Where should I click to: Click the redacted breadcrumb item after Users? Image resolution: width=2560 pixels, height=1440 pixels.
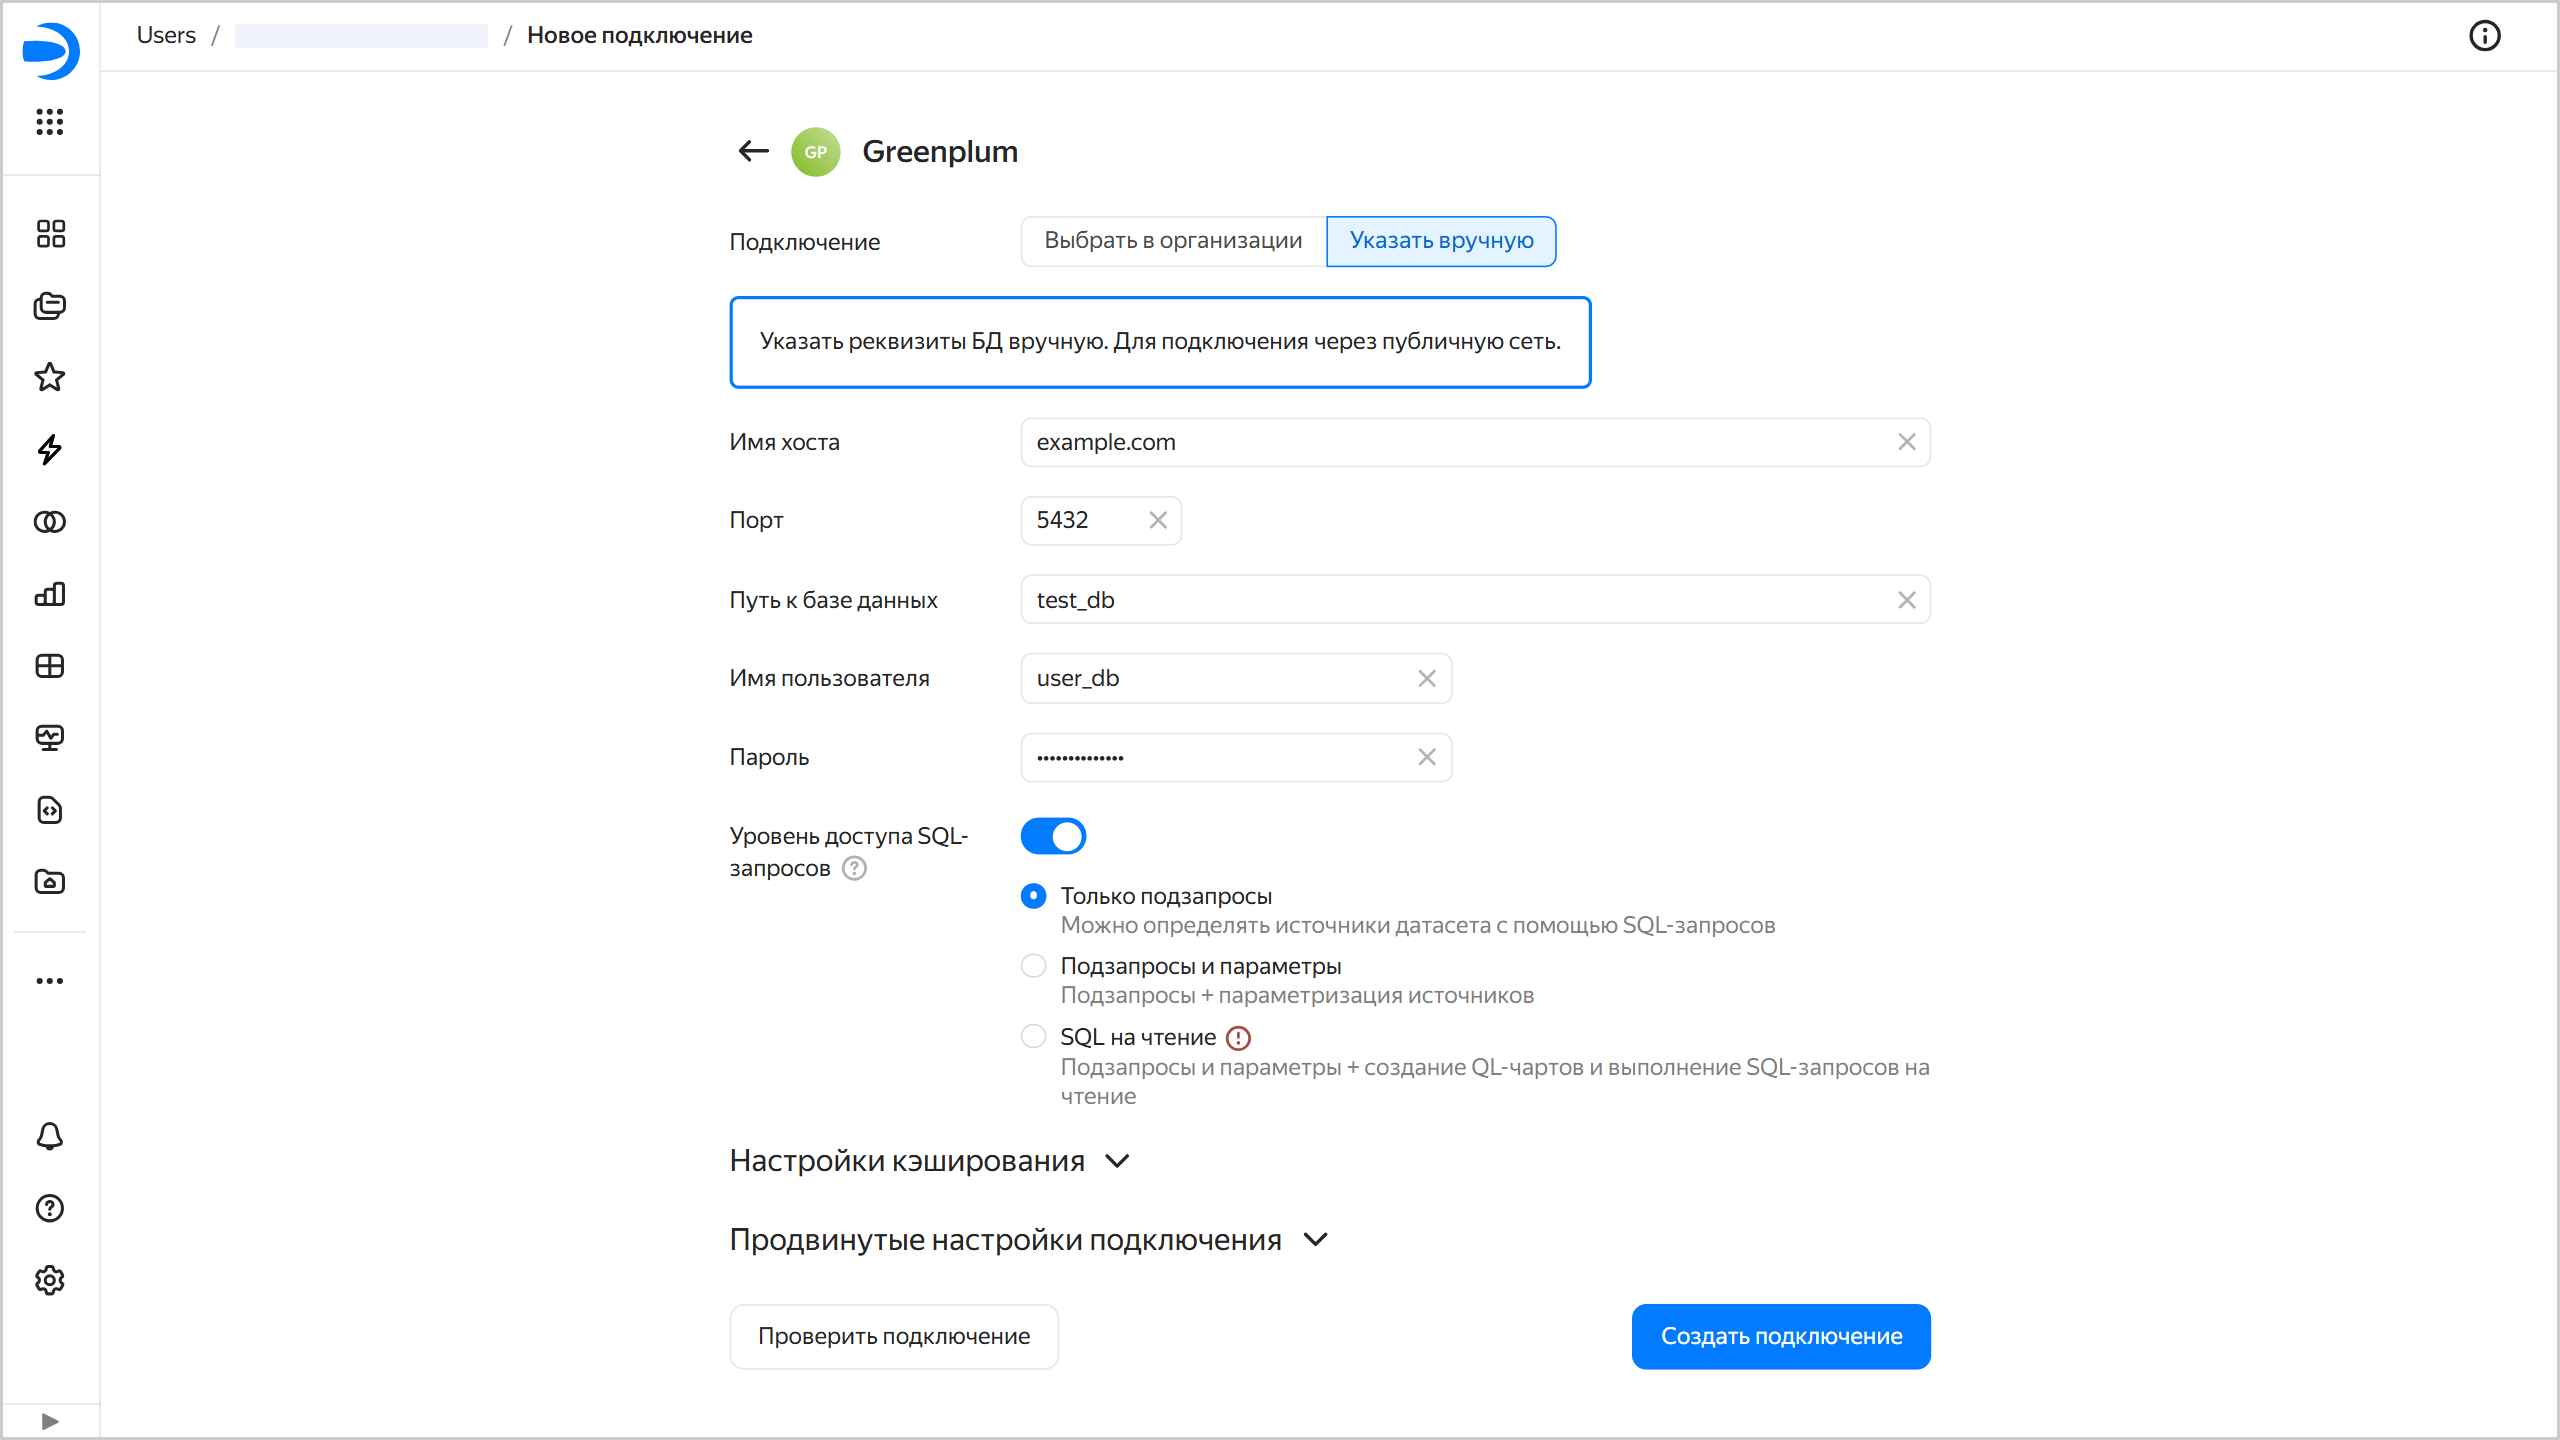(361, 36)
